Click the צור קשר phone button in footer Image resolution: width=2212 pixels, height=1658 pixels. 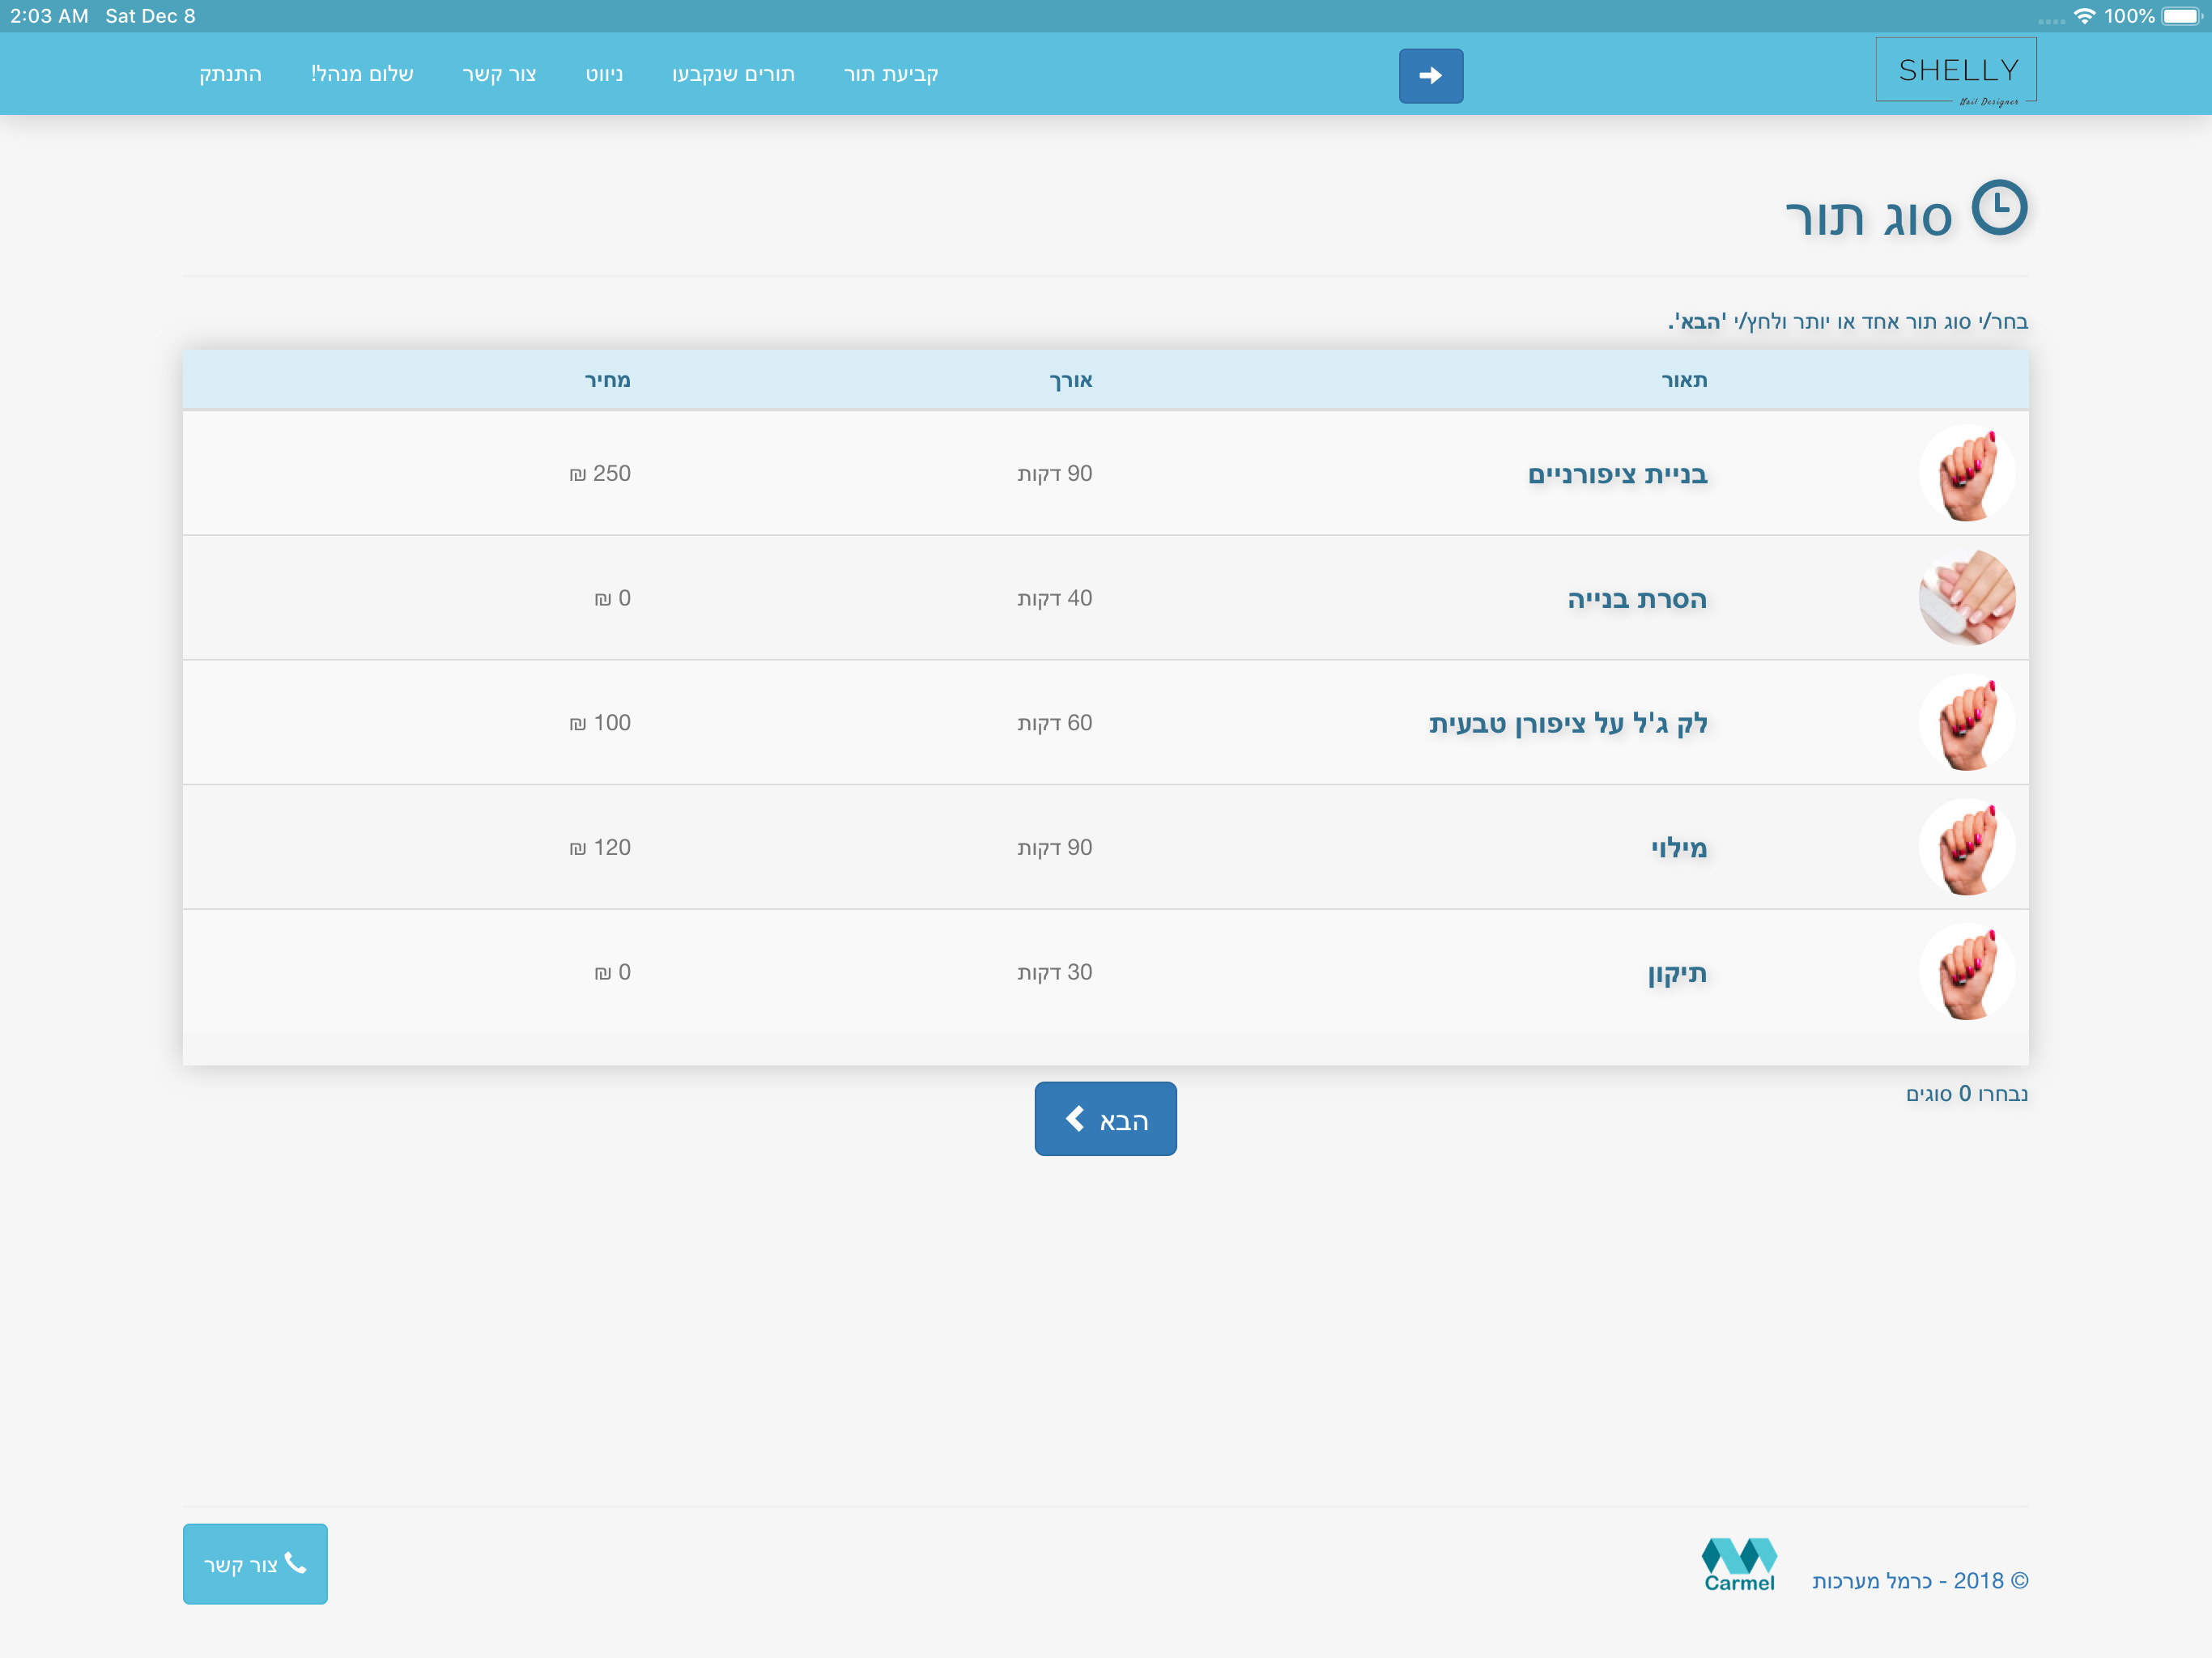[x=255, y=1564]
